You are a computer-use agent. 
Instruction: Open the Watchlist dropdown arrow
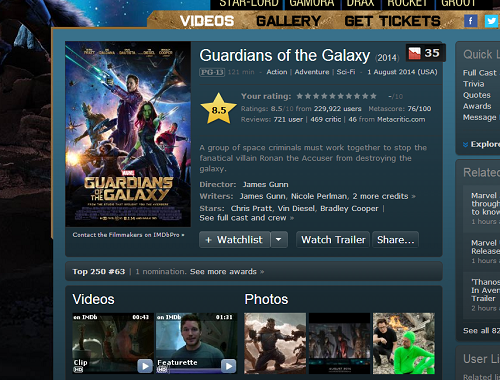pos(279,240)
